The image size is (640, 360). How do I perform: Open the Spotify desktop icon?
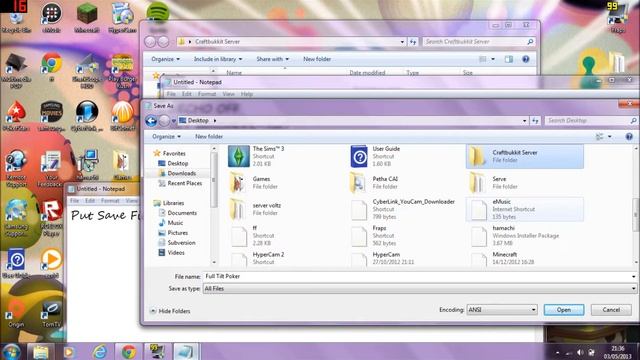(x=158, y=13)
